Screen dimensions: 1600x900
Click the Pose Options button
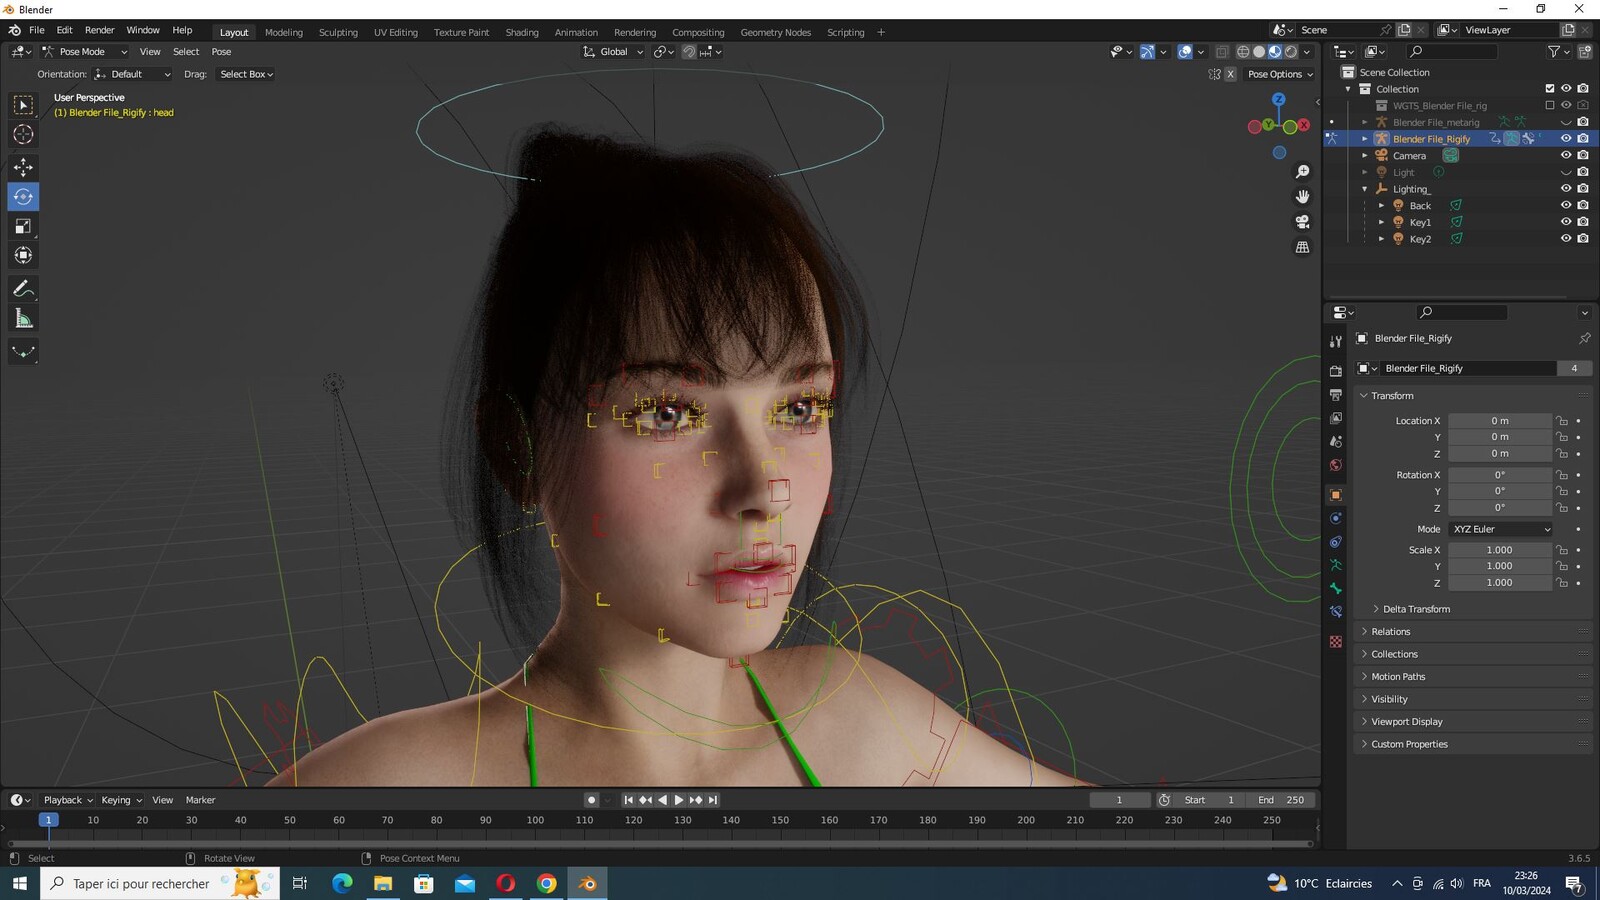pyautogui.click(x=1280, y=74)
